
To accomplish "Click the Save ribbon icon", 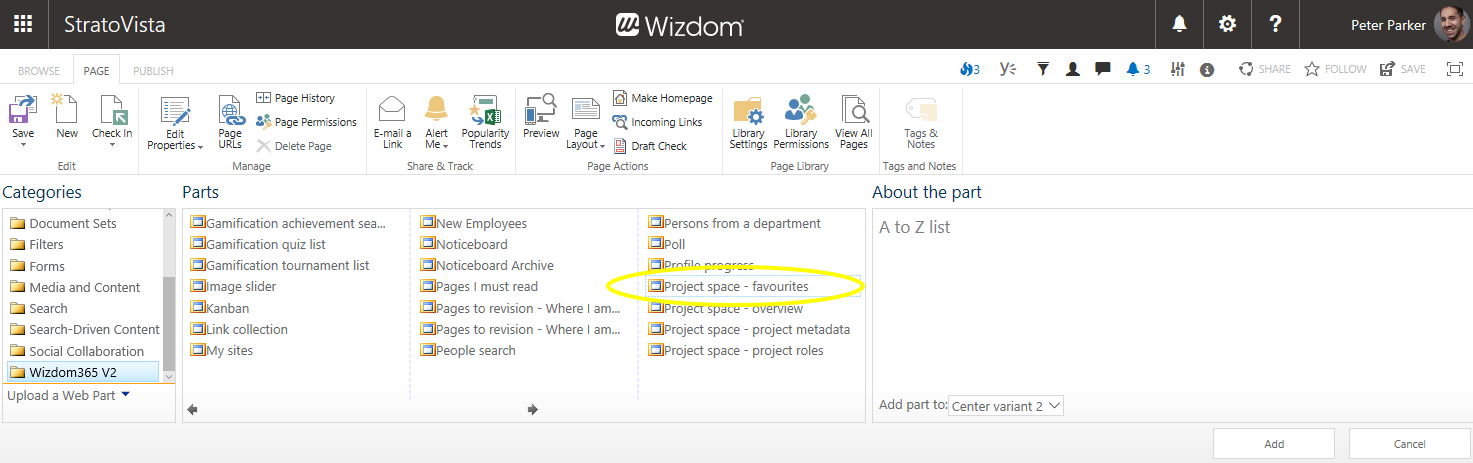I will pos(23,112).
